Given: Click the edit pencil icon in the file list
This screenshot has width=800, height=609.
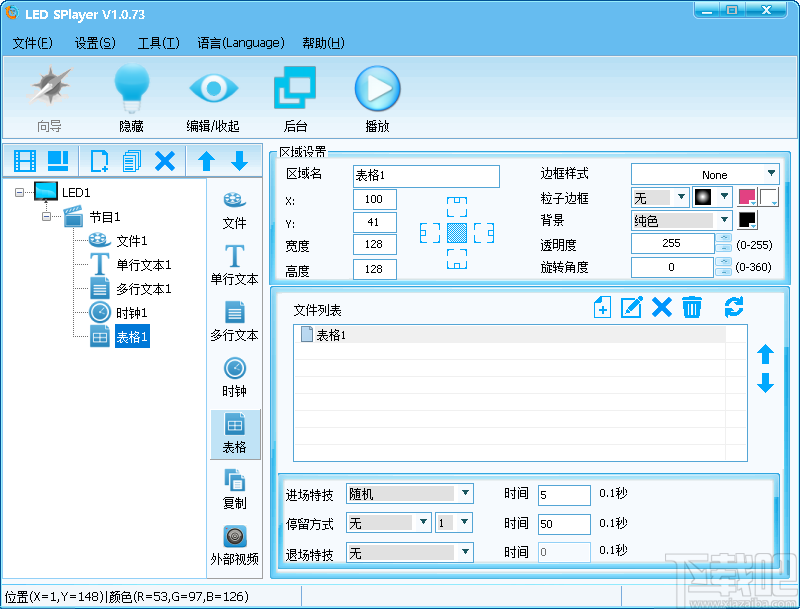Looking at the screenshot, I should [x=631, y=308].
